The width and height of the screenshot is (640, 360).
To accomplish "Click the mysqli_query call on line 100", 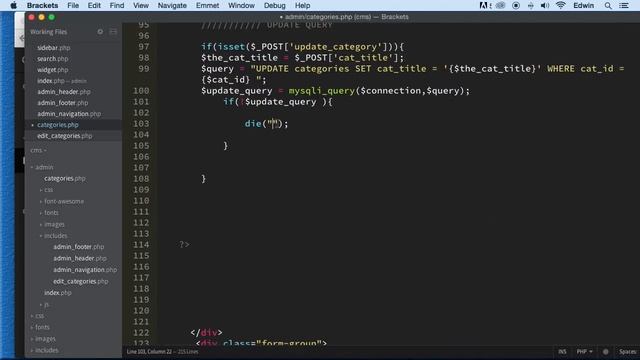I will [x=322, y=91].
